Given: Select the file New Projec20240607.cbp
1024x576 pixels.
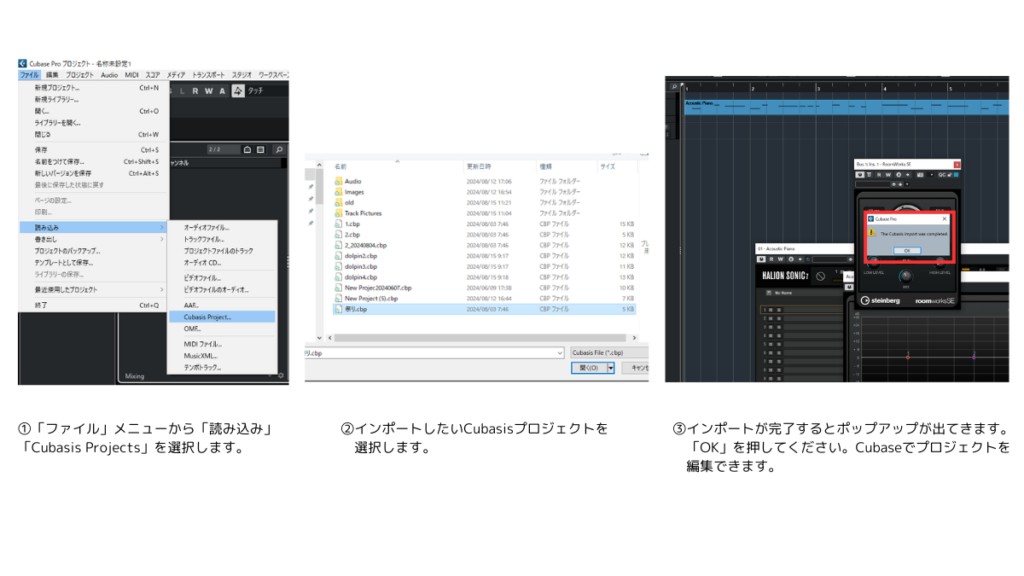Looking at the screenshot, I should (483, 287).
